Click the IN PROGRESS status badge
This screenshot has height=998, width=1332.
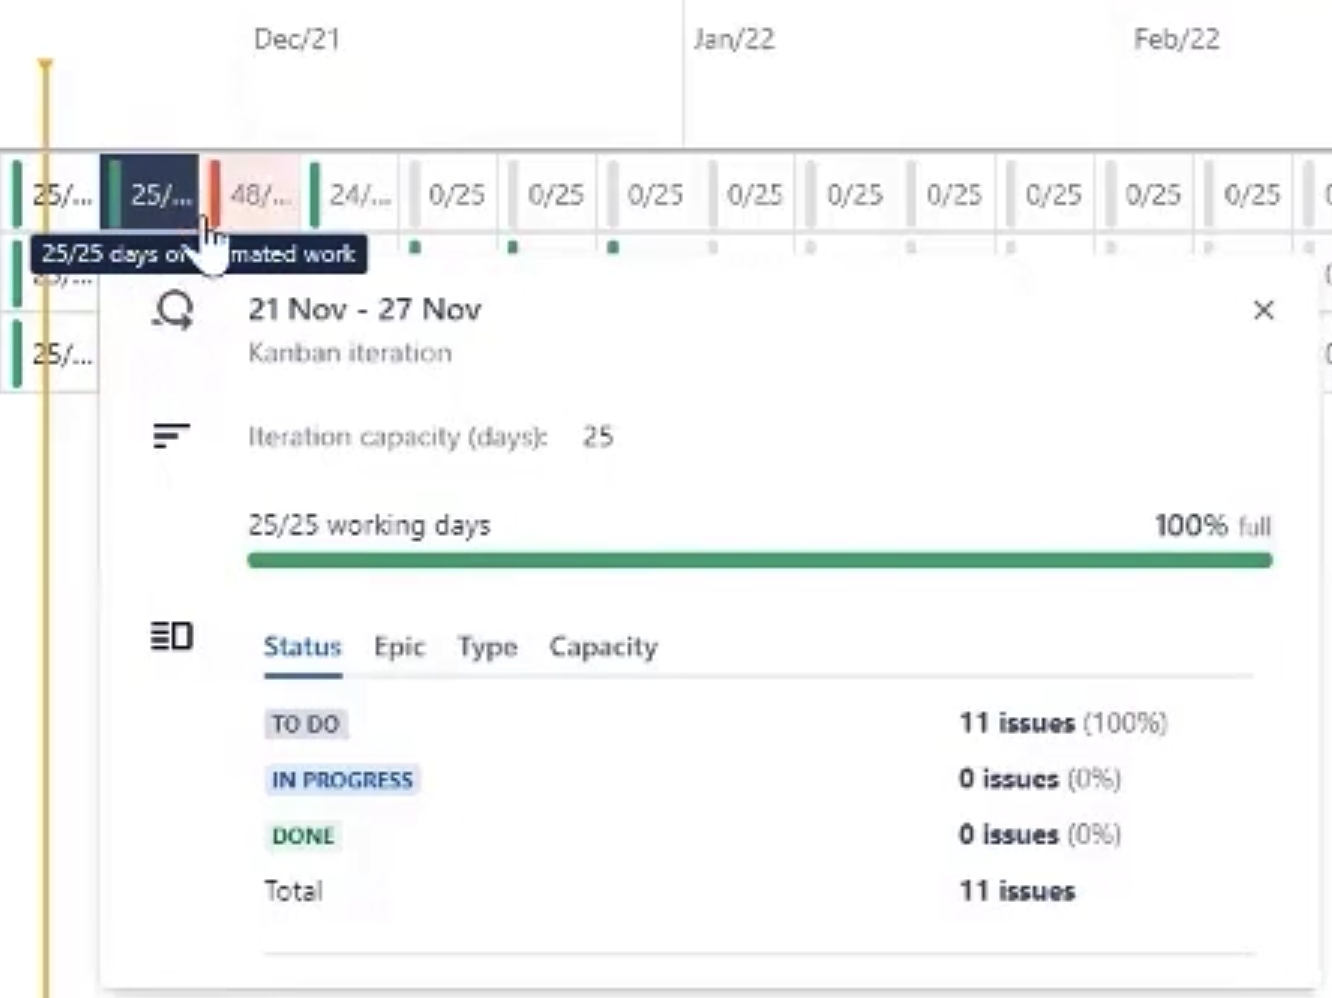tap(341, 781)
